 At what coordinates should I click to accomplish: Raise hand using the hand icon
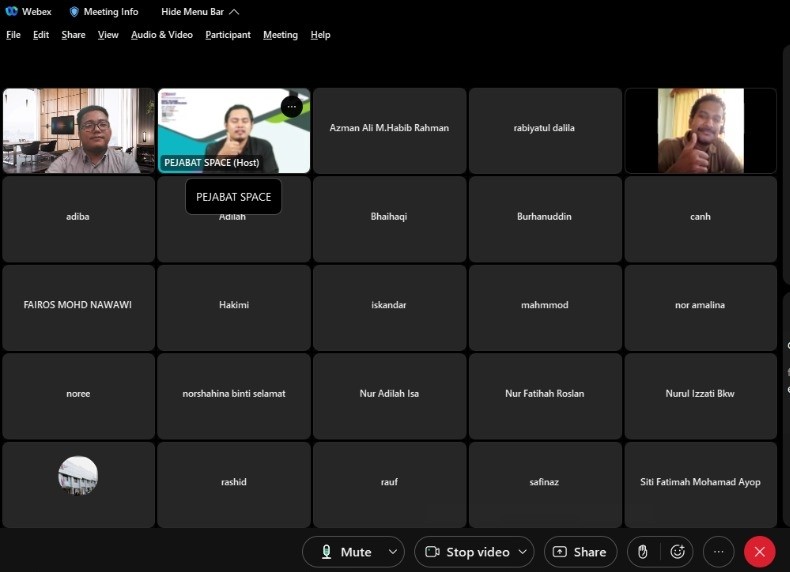click(643, 552)
